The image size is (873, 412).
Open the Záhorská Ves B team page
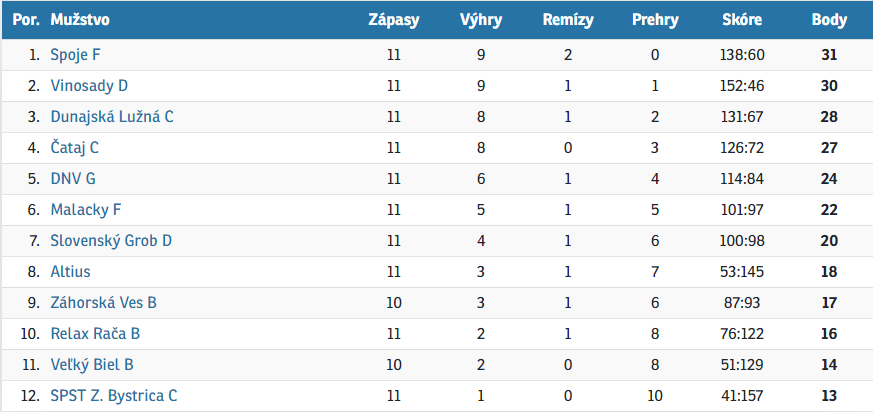coord(104,303)
